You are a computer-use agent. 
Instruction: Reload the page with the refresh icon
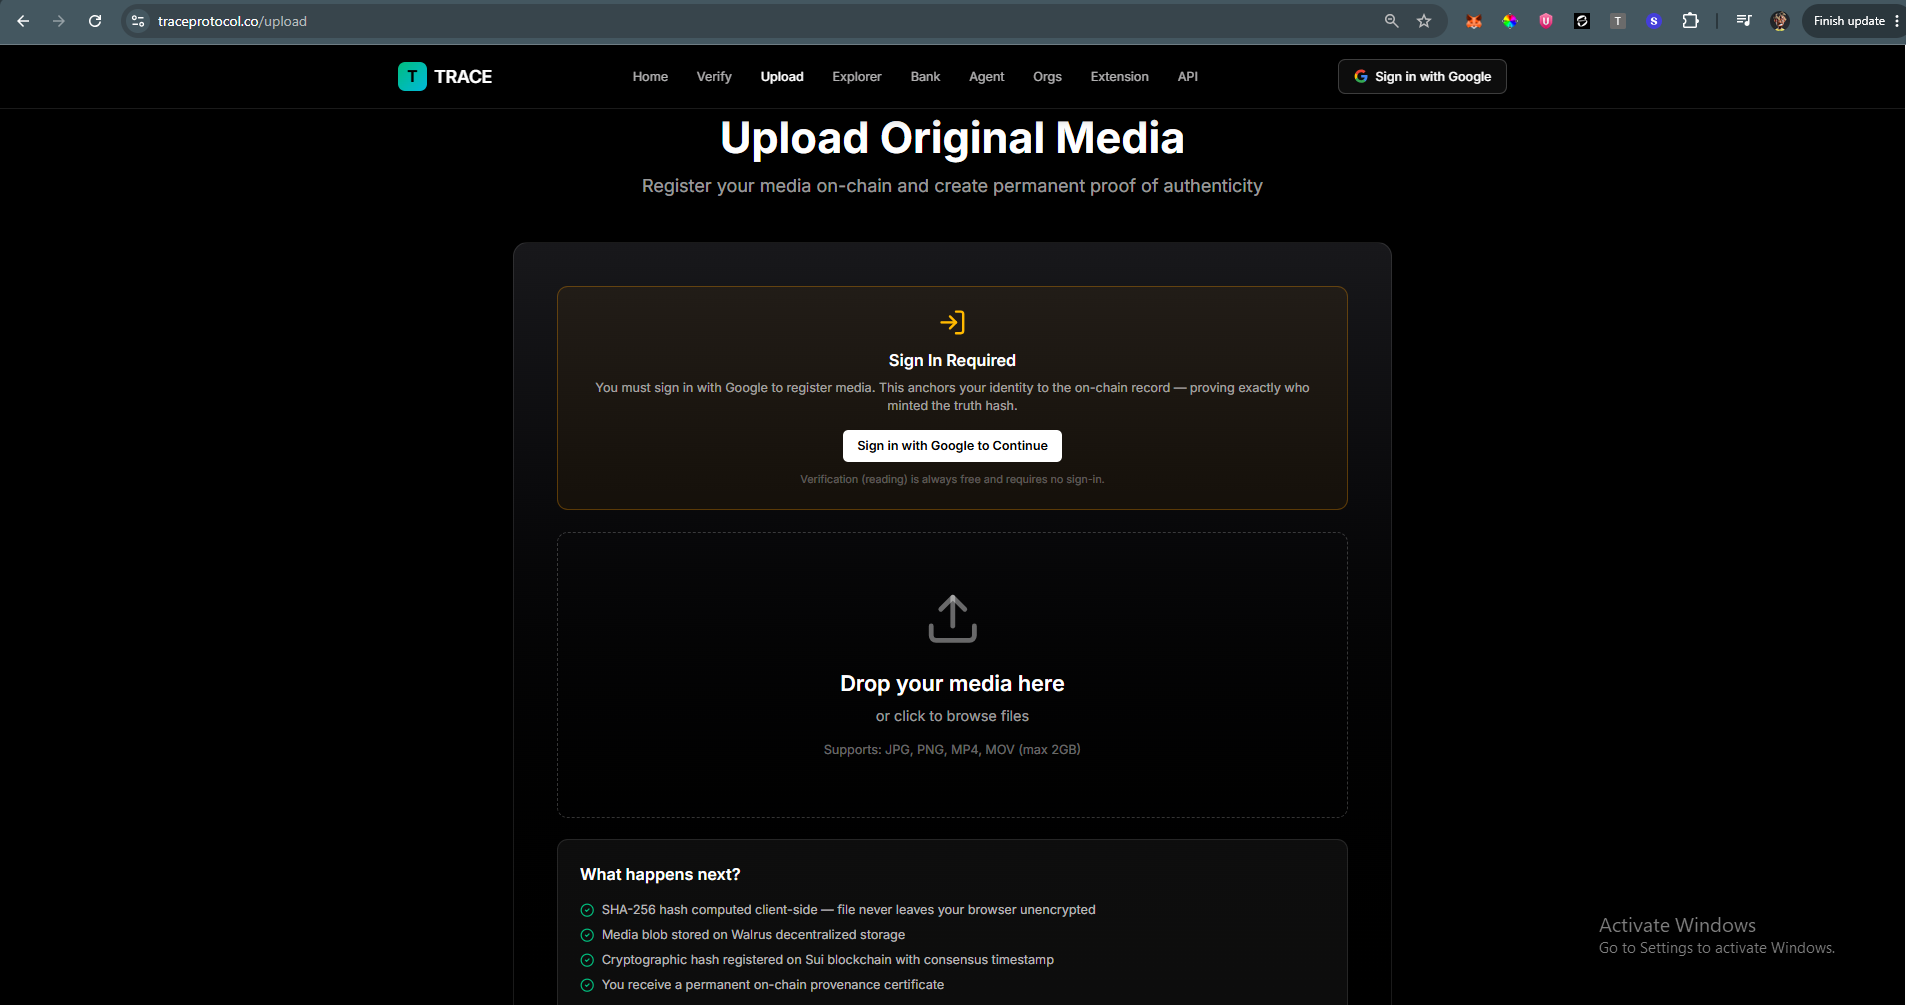tap(95, 21)
